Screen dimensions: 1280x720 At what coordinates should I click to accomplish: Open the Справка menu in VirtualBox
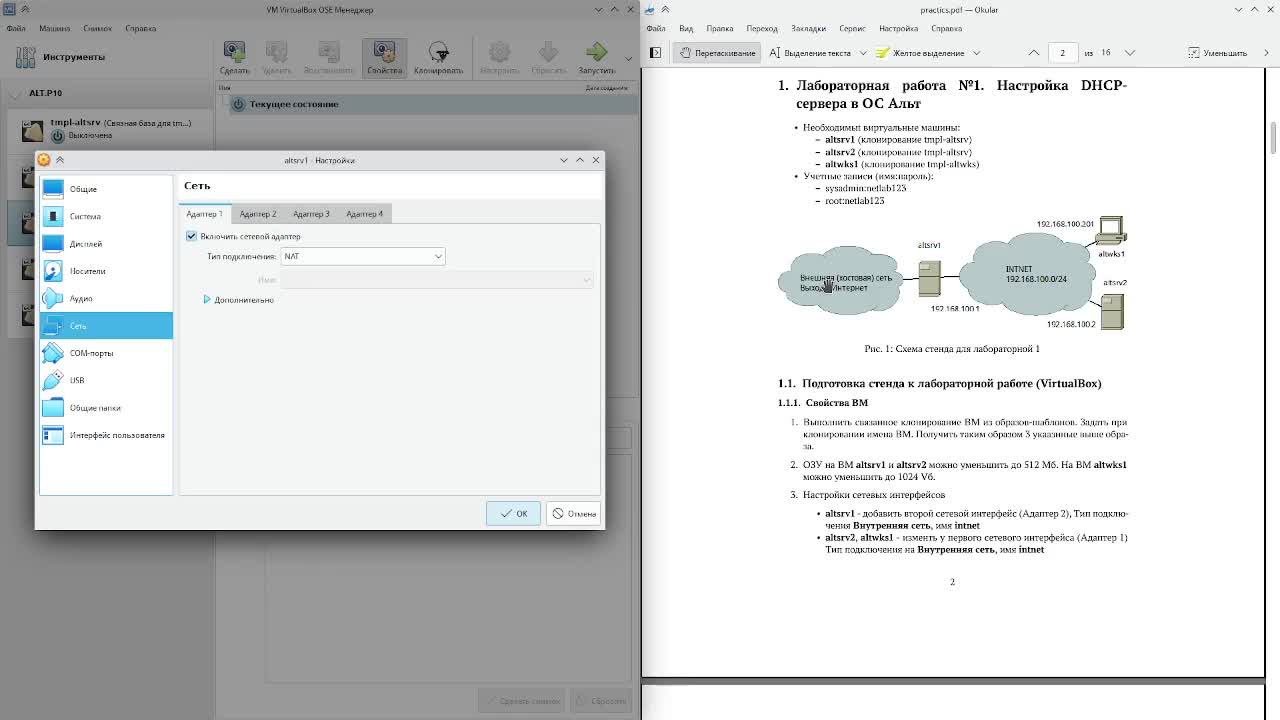(x=141, y=29)
